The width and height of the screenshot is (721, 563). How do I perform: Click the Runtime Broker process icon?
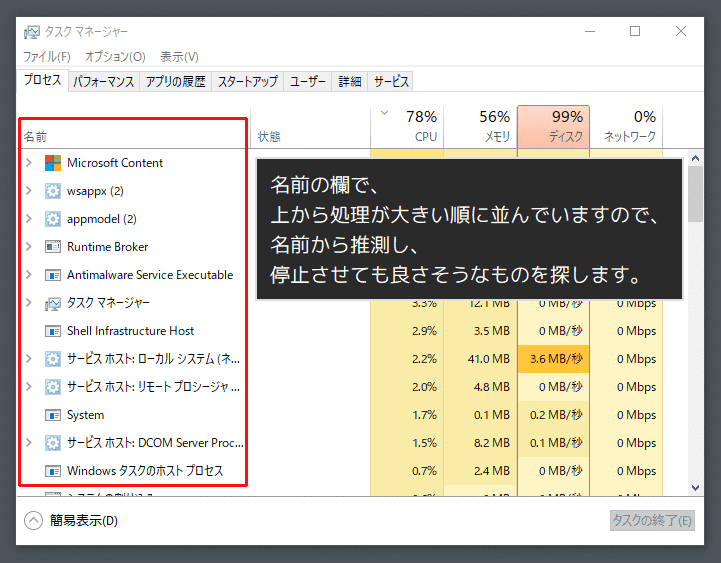pyautogui.click(x=53, y=247)
